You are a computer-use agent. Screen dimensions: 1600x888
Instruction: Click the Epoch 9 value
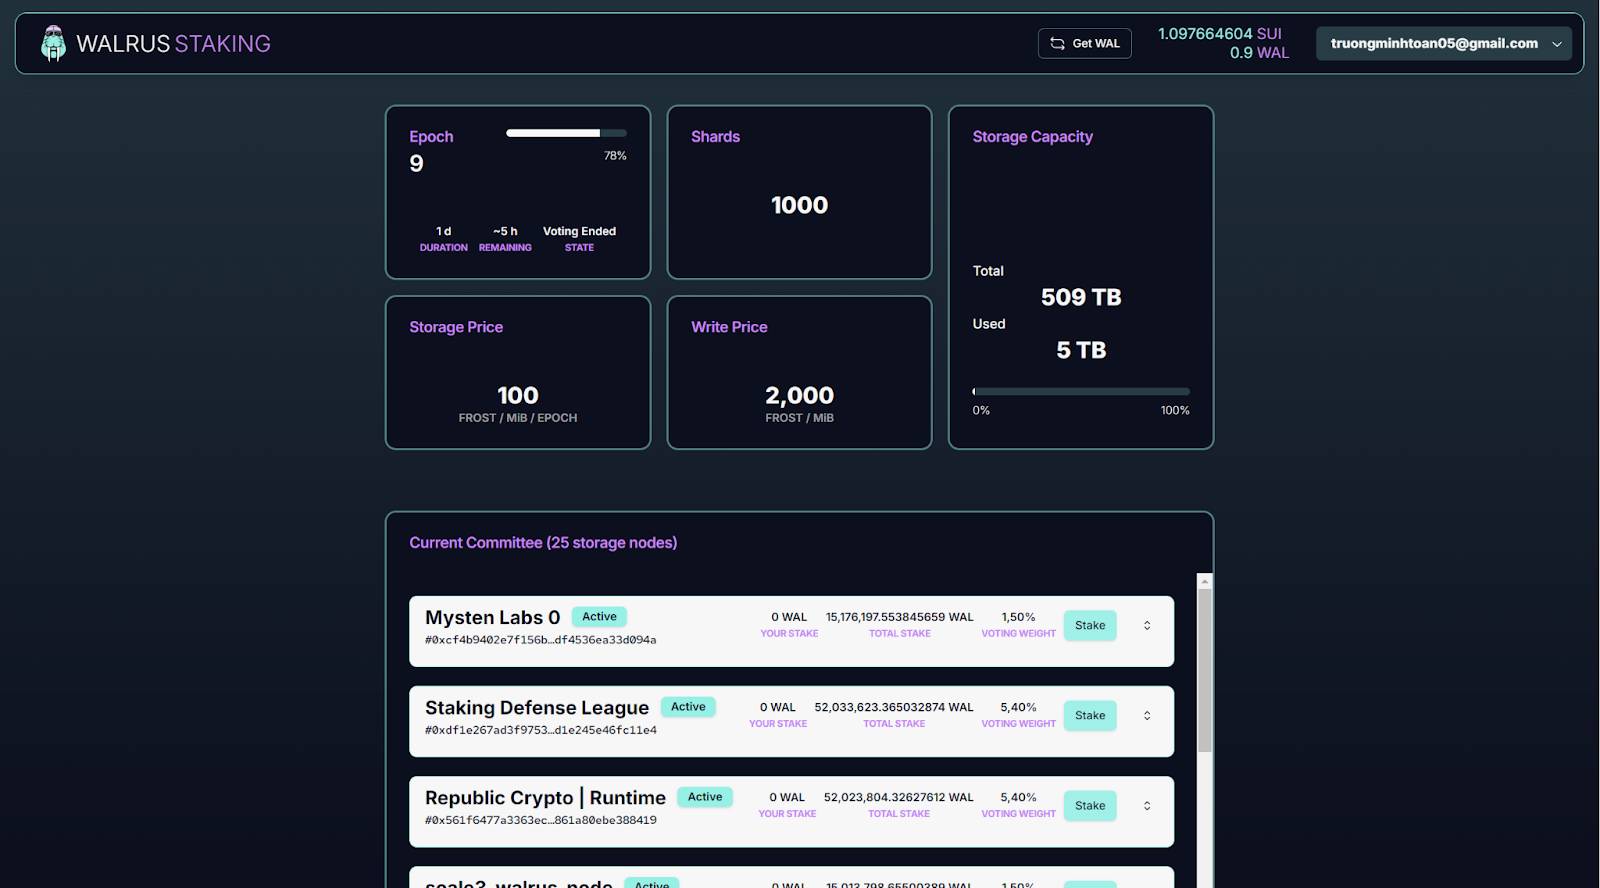[x=416, y=163]
